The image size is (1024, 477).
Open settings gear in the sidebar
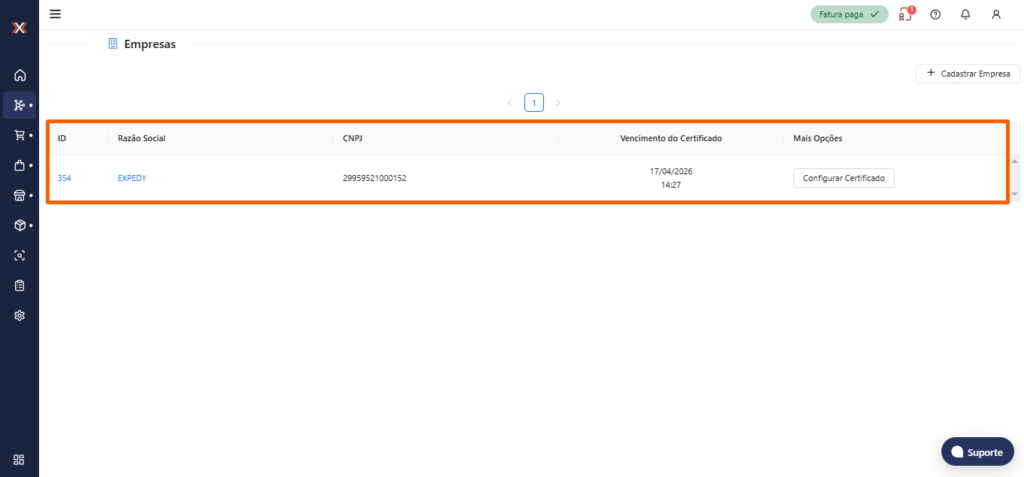pos(19,315)
